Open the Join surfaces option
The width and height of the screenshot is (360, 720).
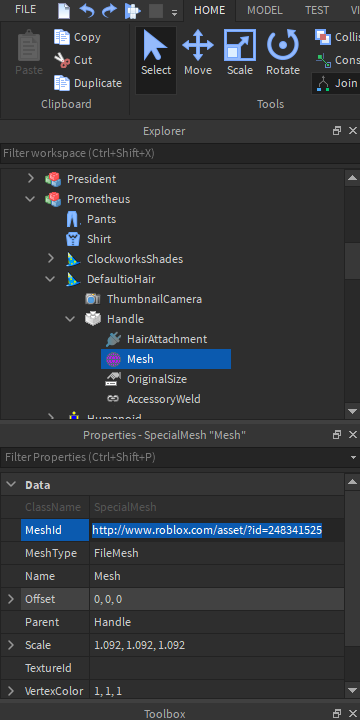tap(336, 83)
